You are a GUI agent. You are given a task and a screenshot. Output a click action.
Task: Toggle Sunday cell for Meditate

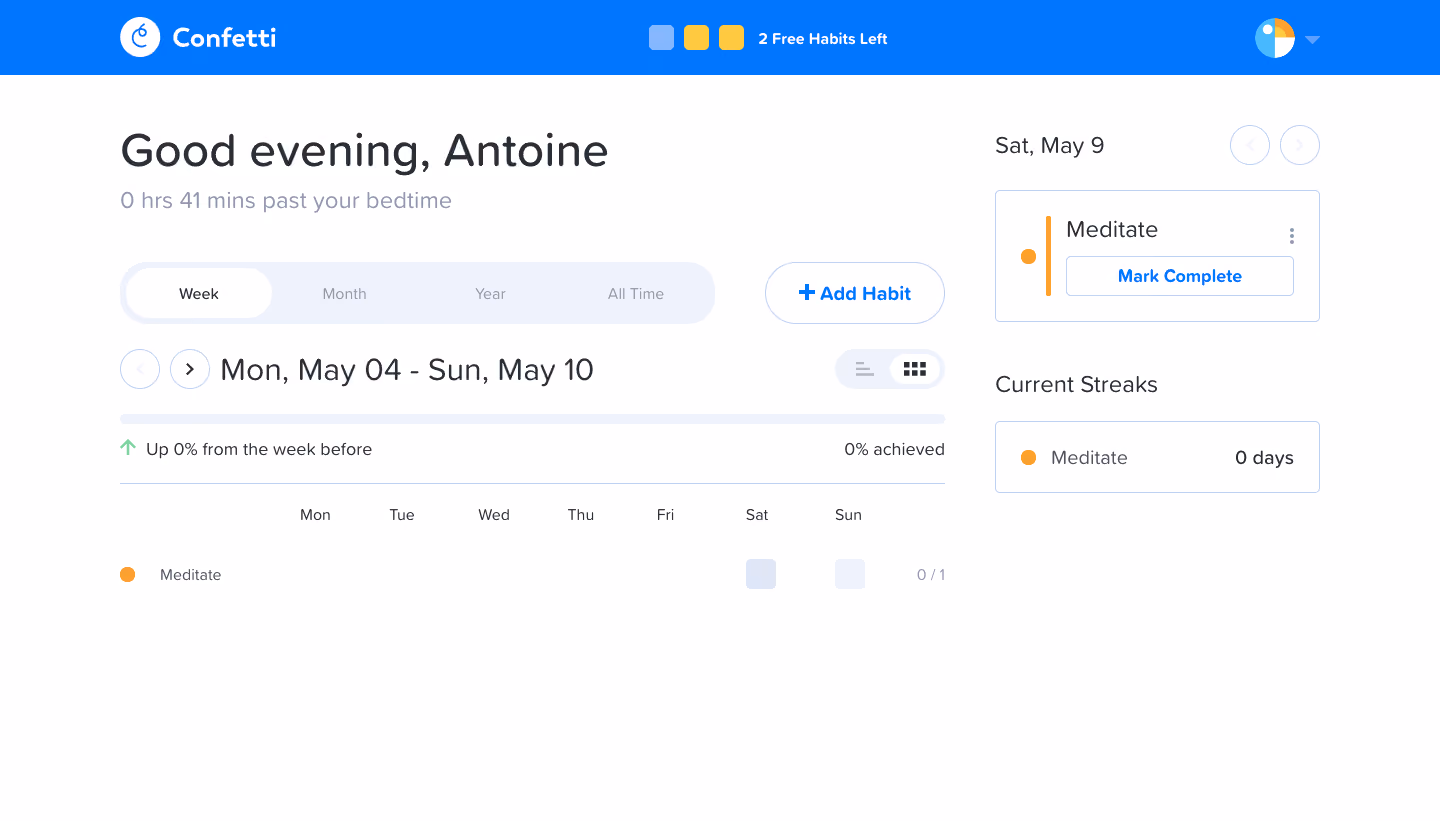click(x=850, y=574)
